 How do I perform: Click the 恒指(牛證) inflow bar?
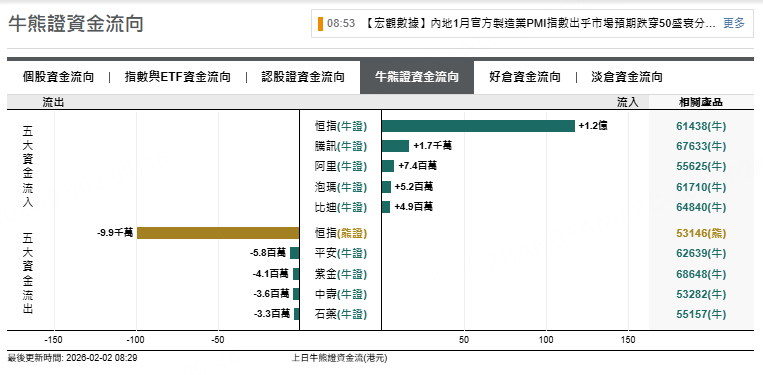tap(478, 126)
